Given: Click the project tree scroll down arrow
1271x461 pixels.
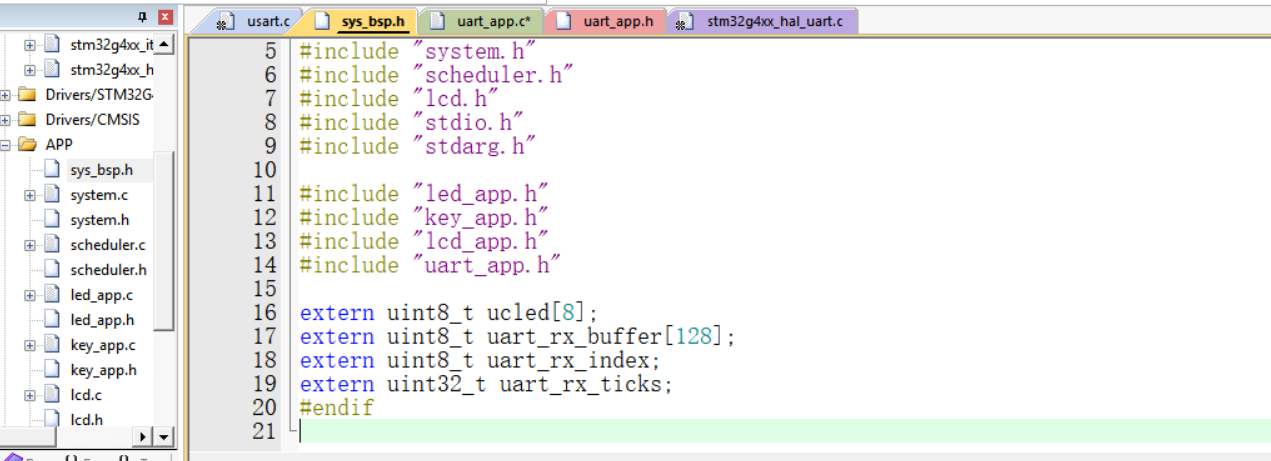Looking at the screenshot, I should tap(165, 437).
